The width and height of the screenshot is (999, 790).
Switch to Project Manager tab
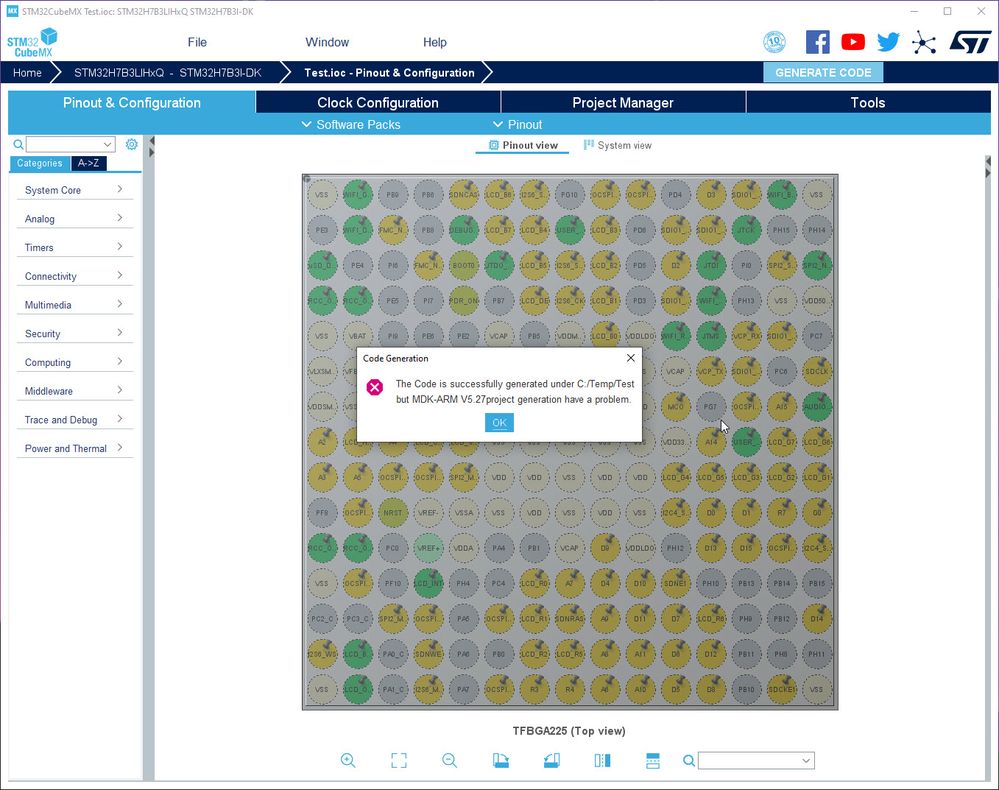(x=622, y=103)
